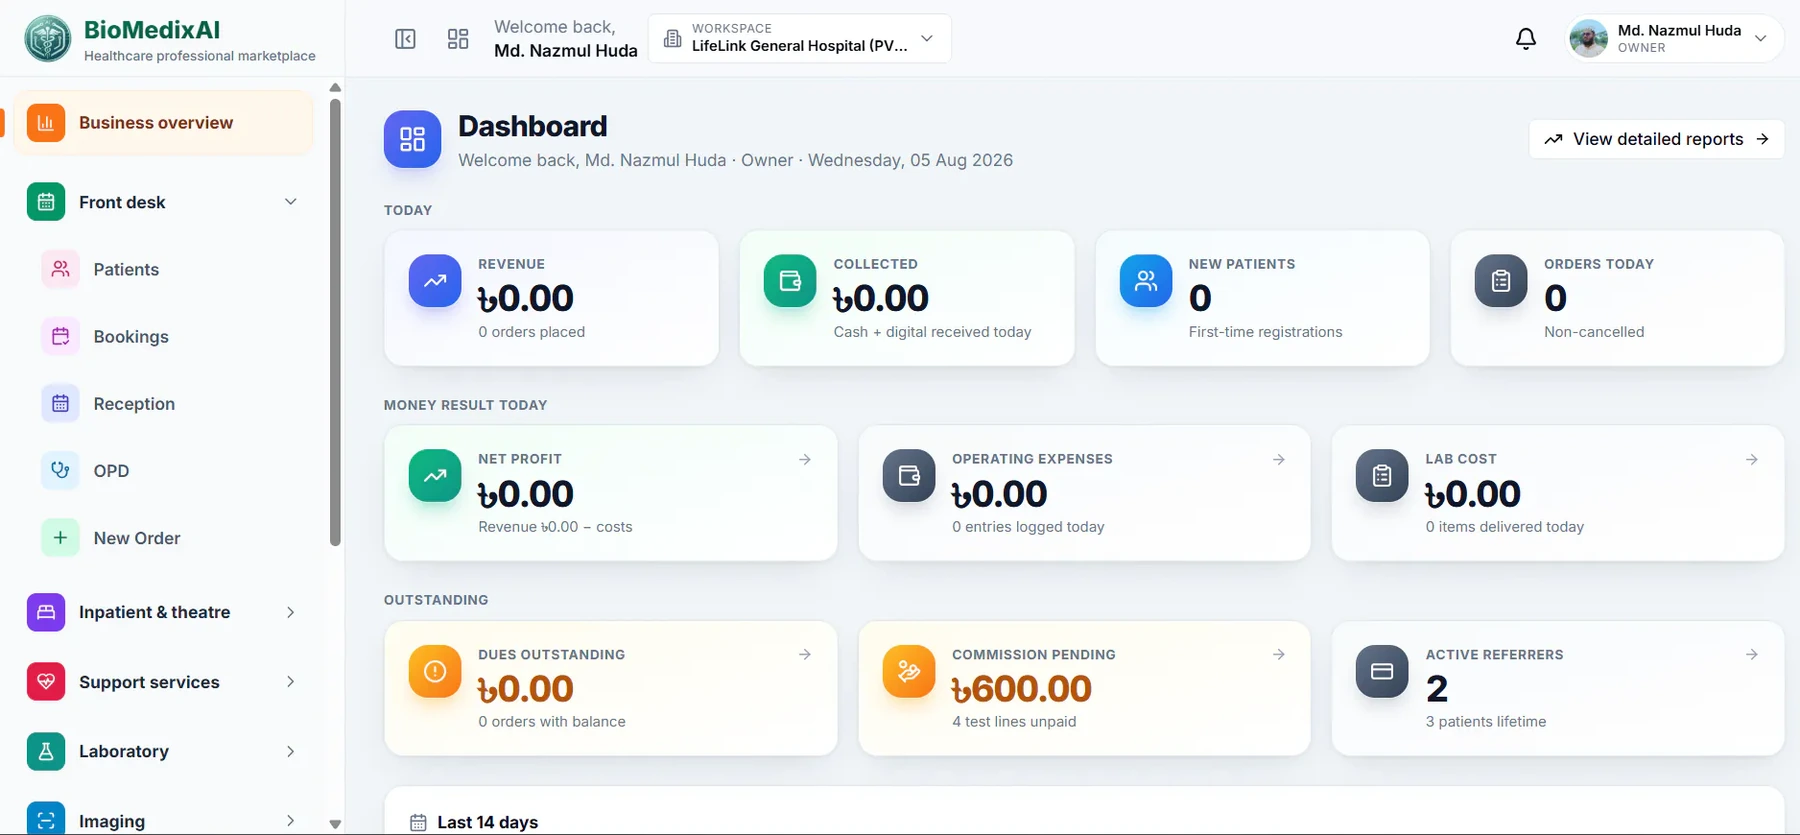
Task: Click '0 items delivered today' text
Action: [1504, 526]
